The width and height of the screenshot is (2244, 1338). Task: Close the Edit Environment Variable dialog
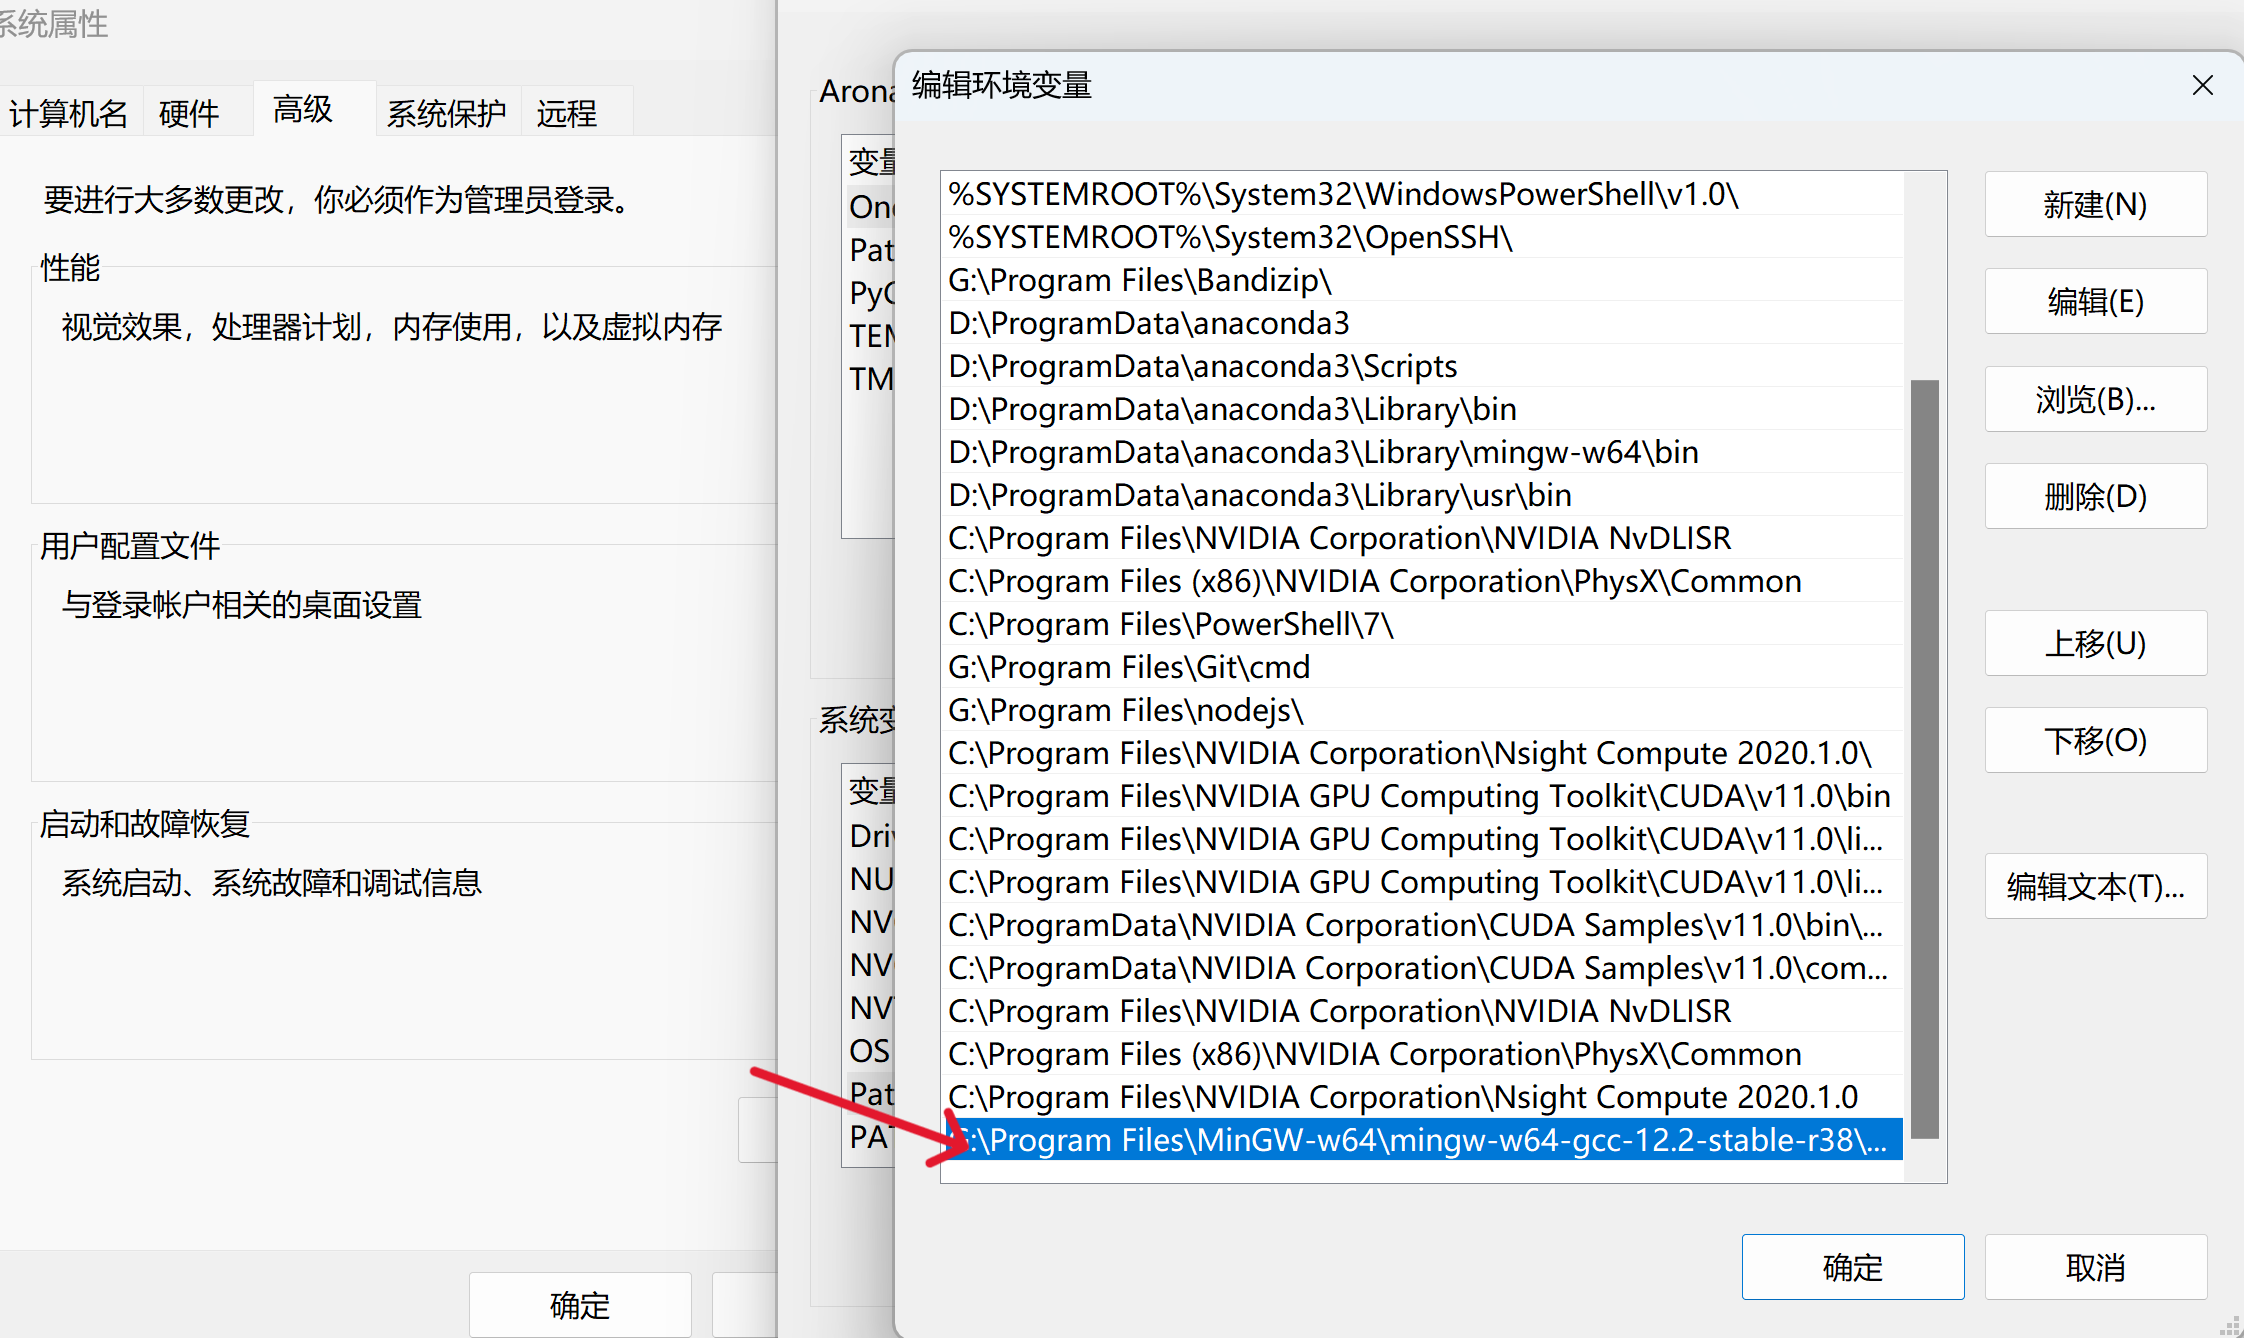(x=2202, y=86)
